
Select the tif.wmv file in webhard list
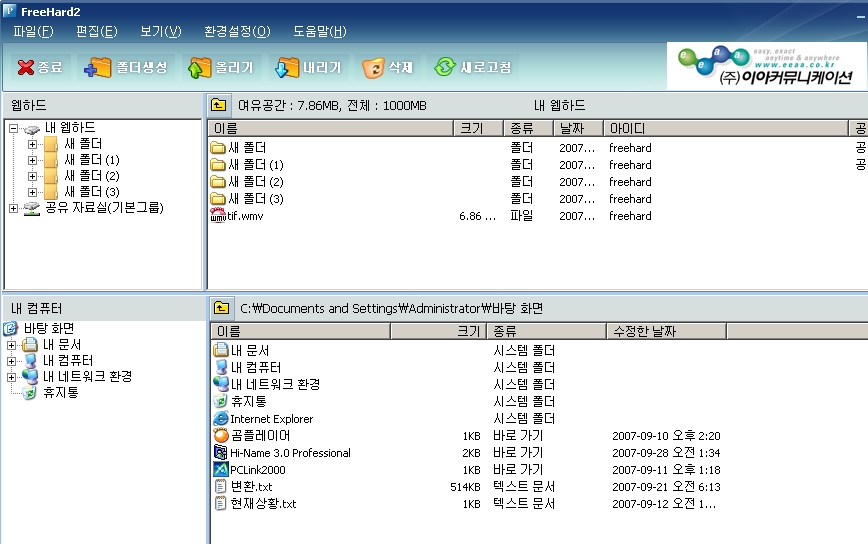click(x=244, y=216)
